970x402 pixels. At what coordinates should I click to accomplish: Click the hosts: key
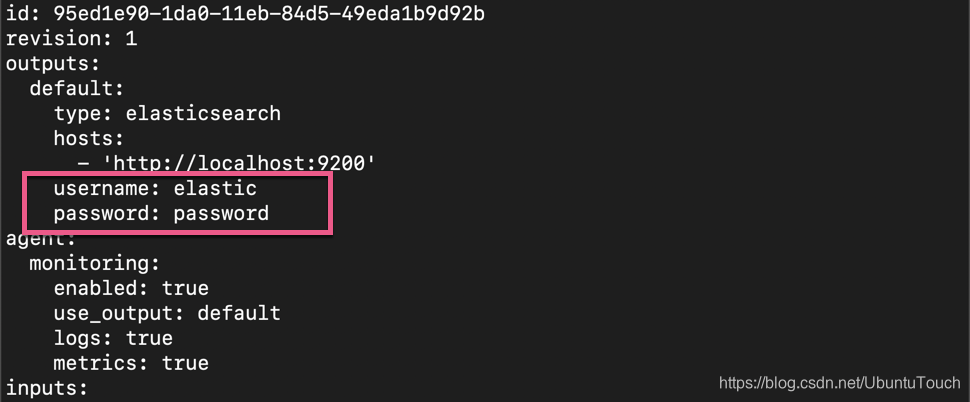pyautogui.click(x=89, y=138)
